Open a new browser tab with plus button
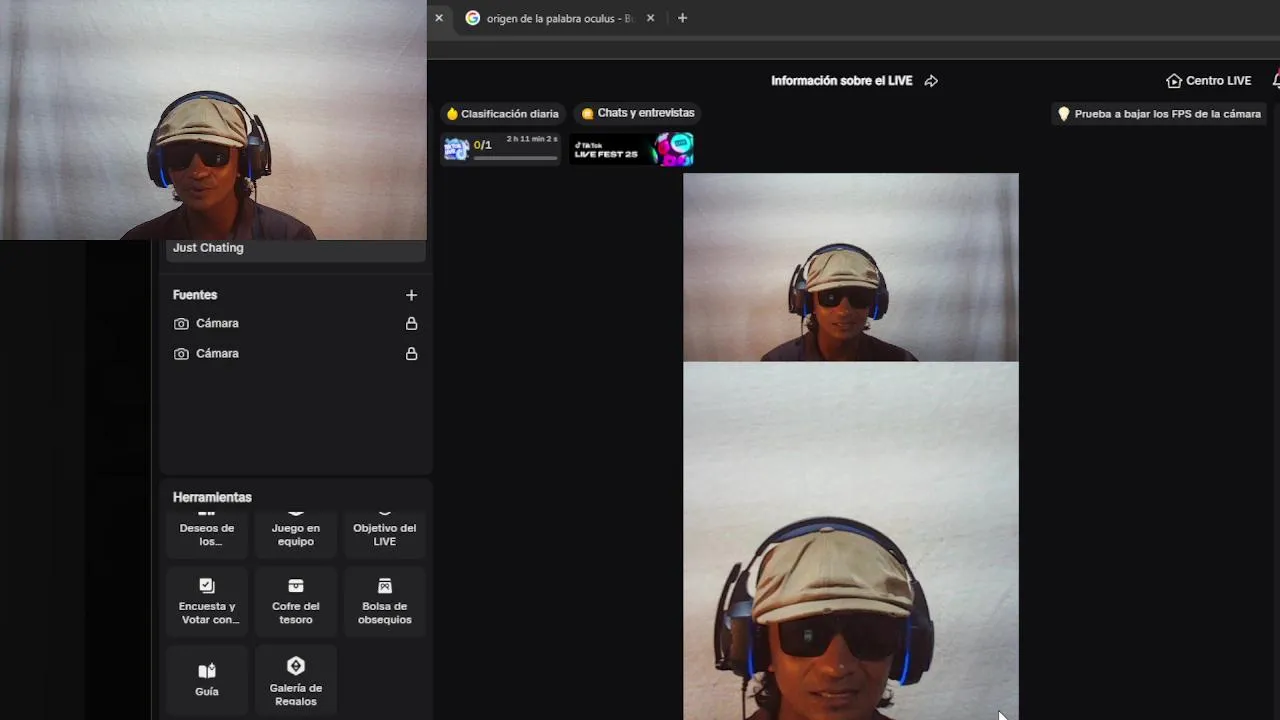The width and height of the screenshot is (1280, 720). [x=682, y=18]
